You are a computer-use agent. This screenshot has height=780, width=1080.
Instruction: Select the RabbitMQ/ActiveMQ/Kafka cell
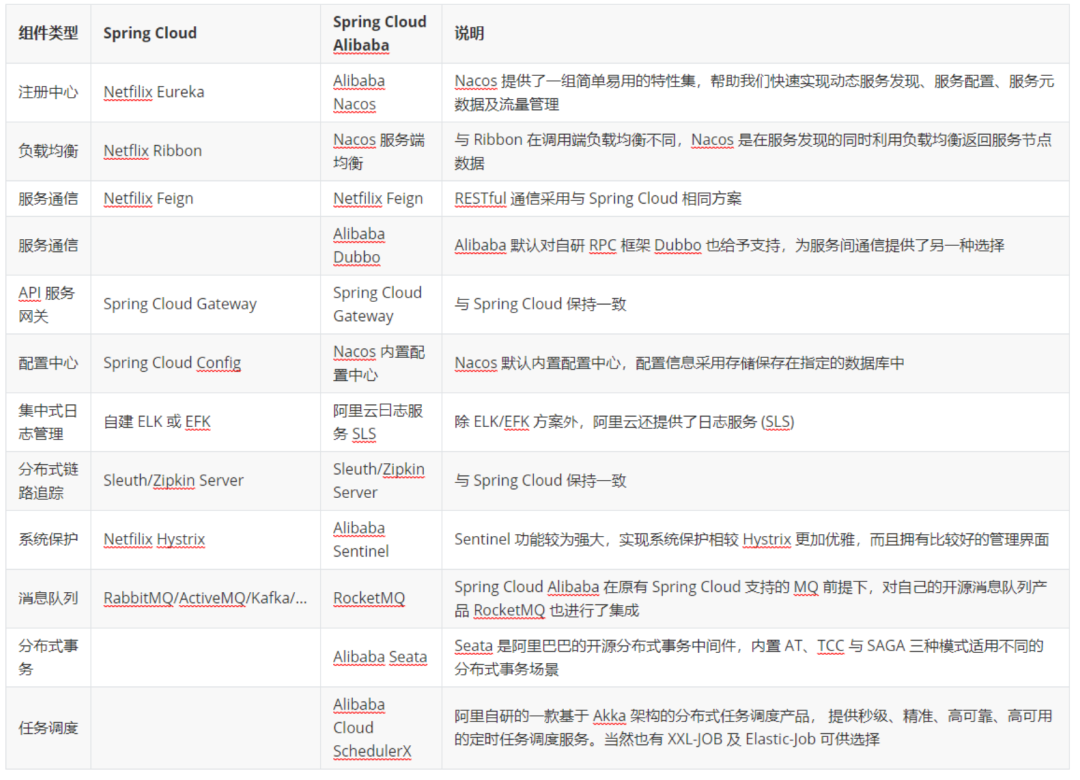click(205, 598)
